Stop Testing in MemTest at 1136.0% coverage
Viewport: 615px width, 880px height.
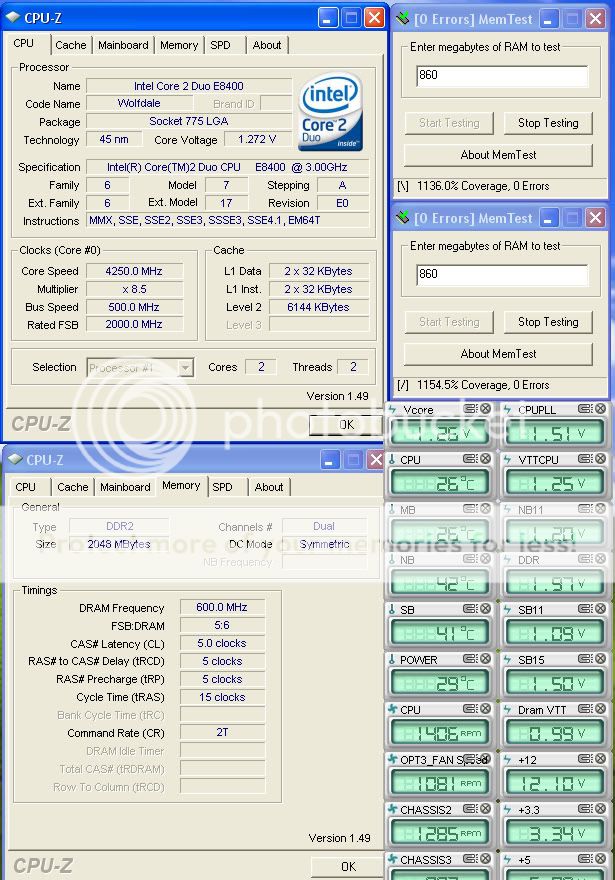[548, 123]
